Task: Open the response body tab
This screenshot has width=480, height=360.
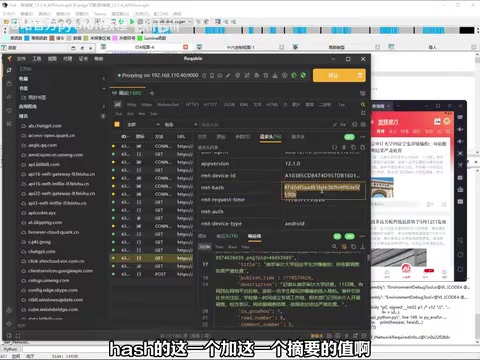Action: click(254, 236)
